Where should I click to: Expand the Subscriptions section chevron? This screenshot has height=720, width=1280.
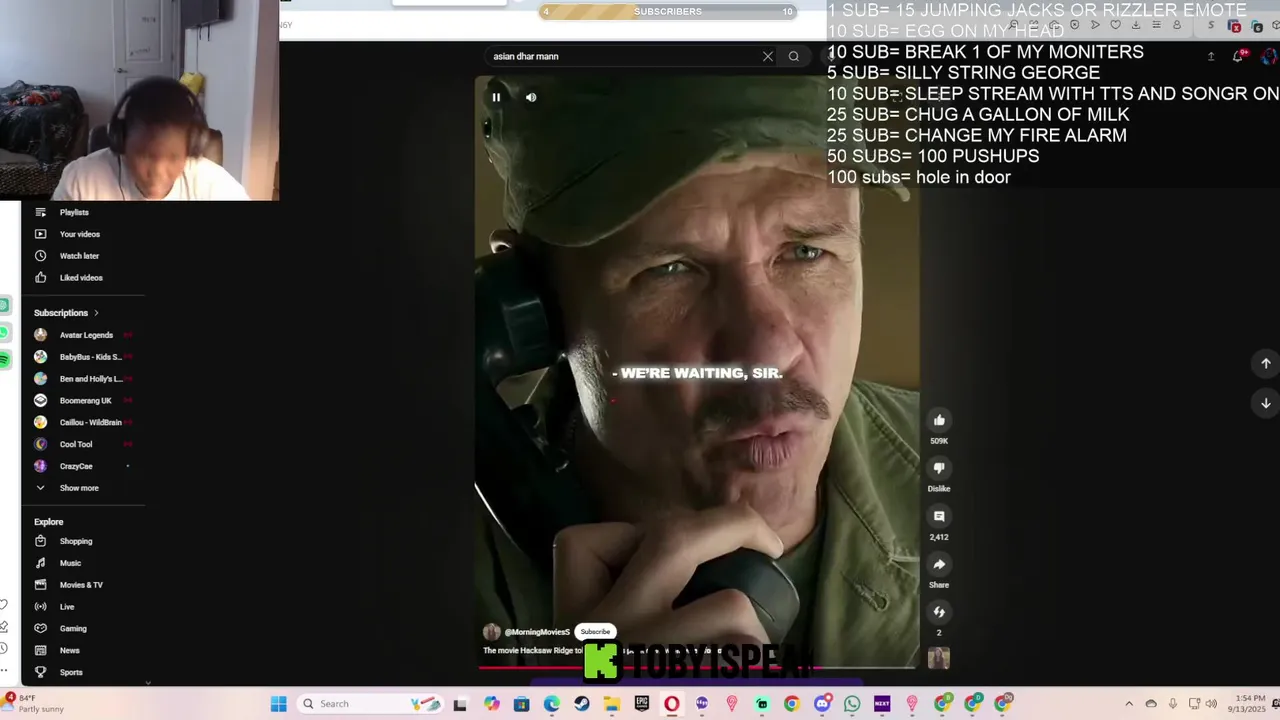[96, 313]
